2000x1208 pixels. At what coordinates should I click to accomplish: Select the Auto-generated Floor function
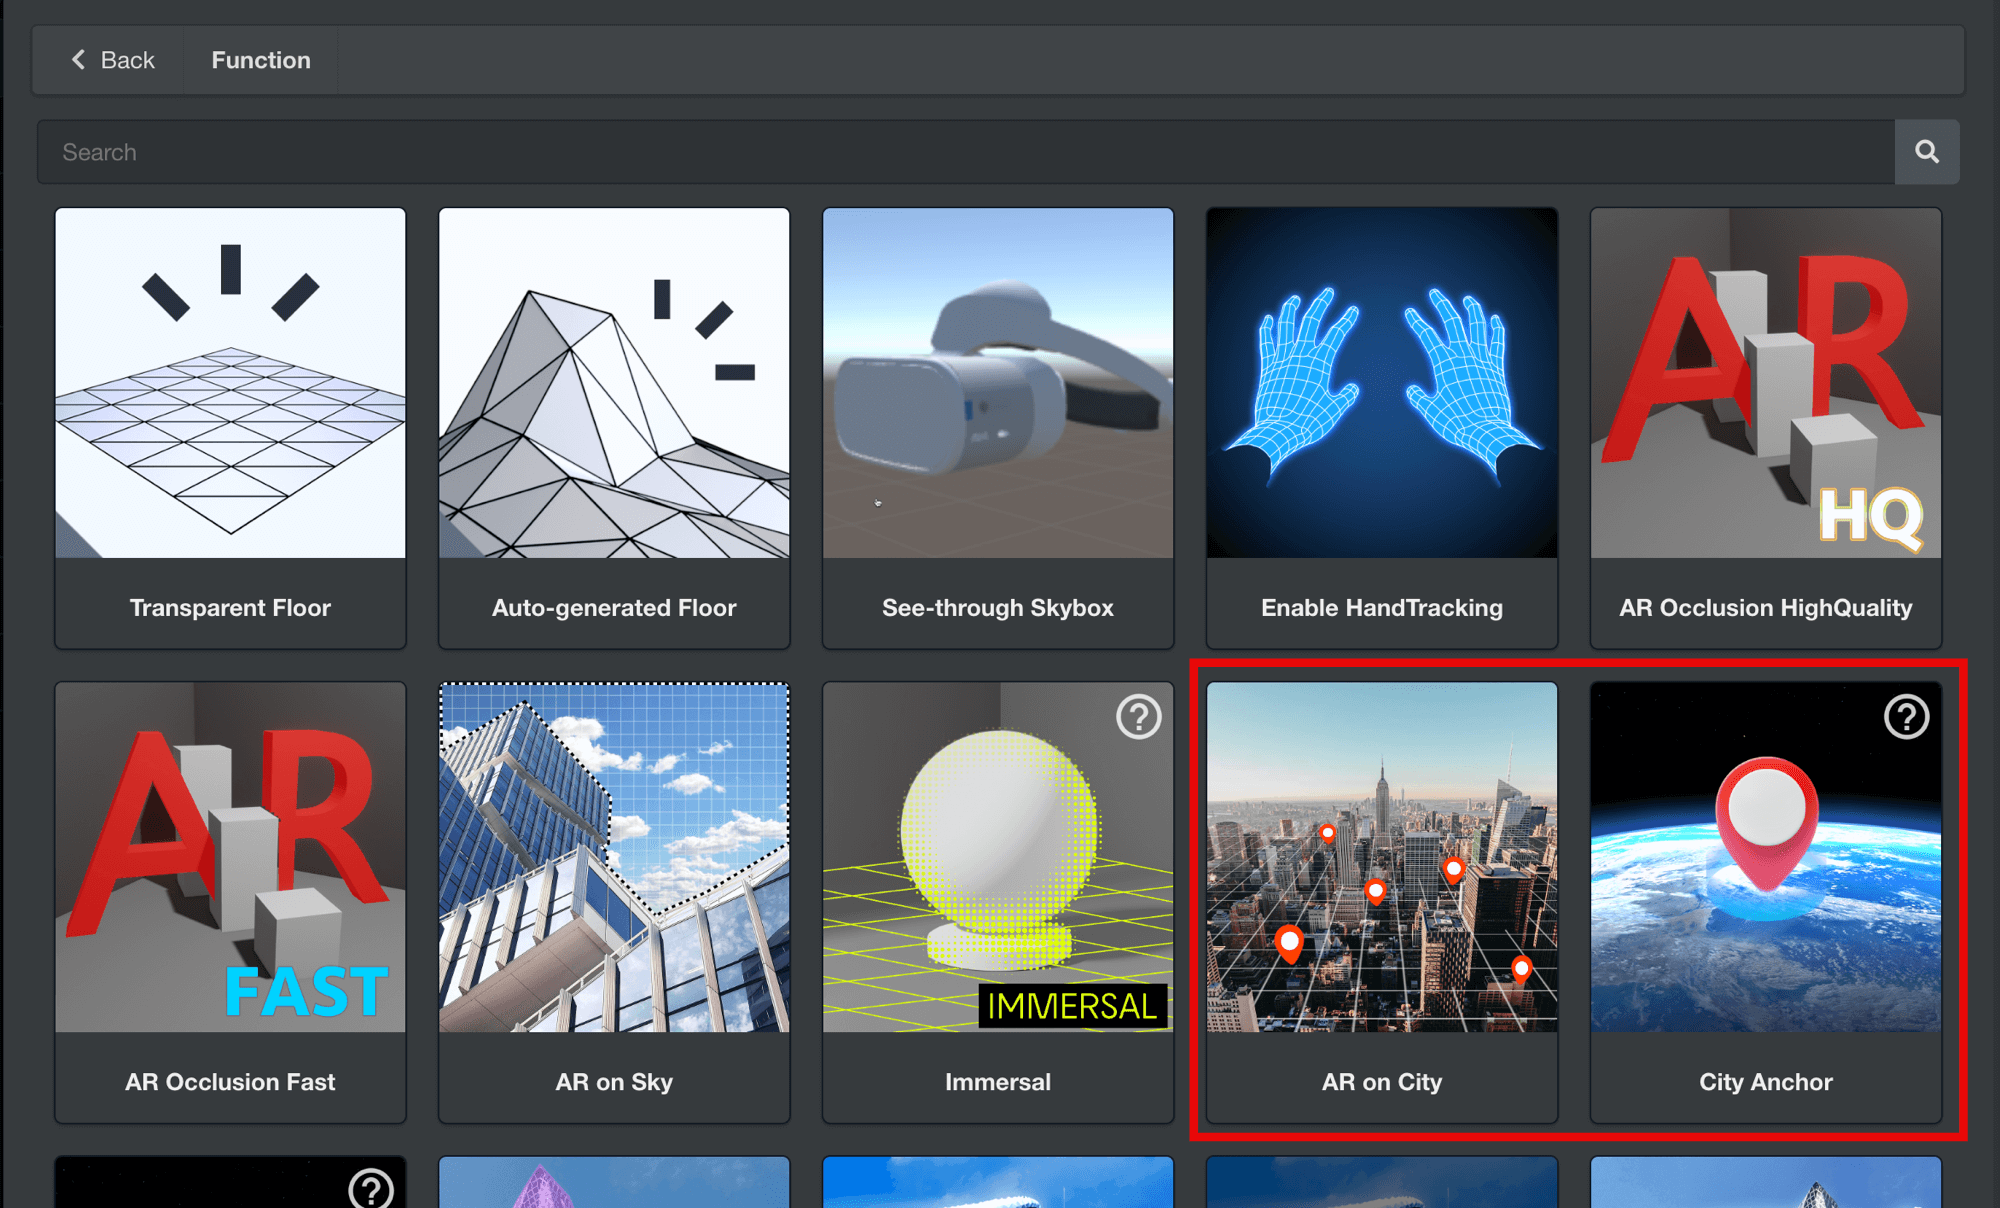point(614,428)
